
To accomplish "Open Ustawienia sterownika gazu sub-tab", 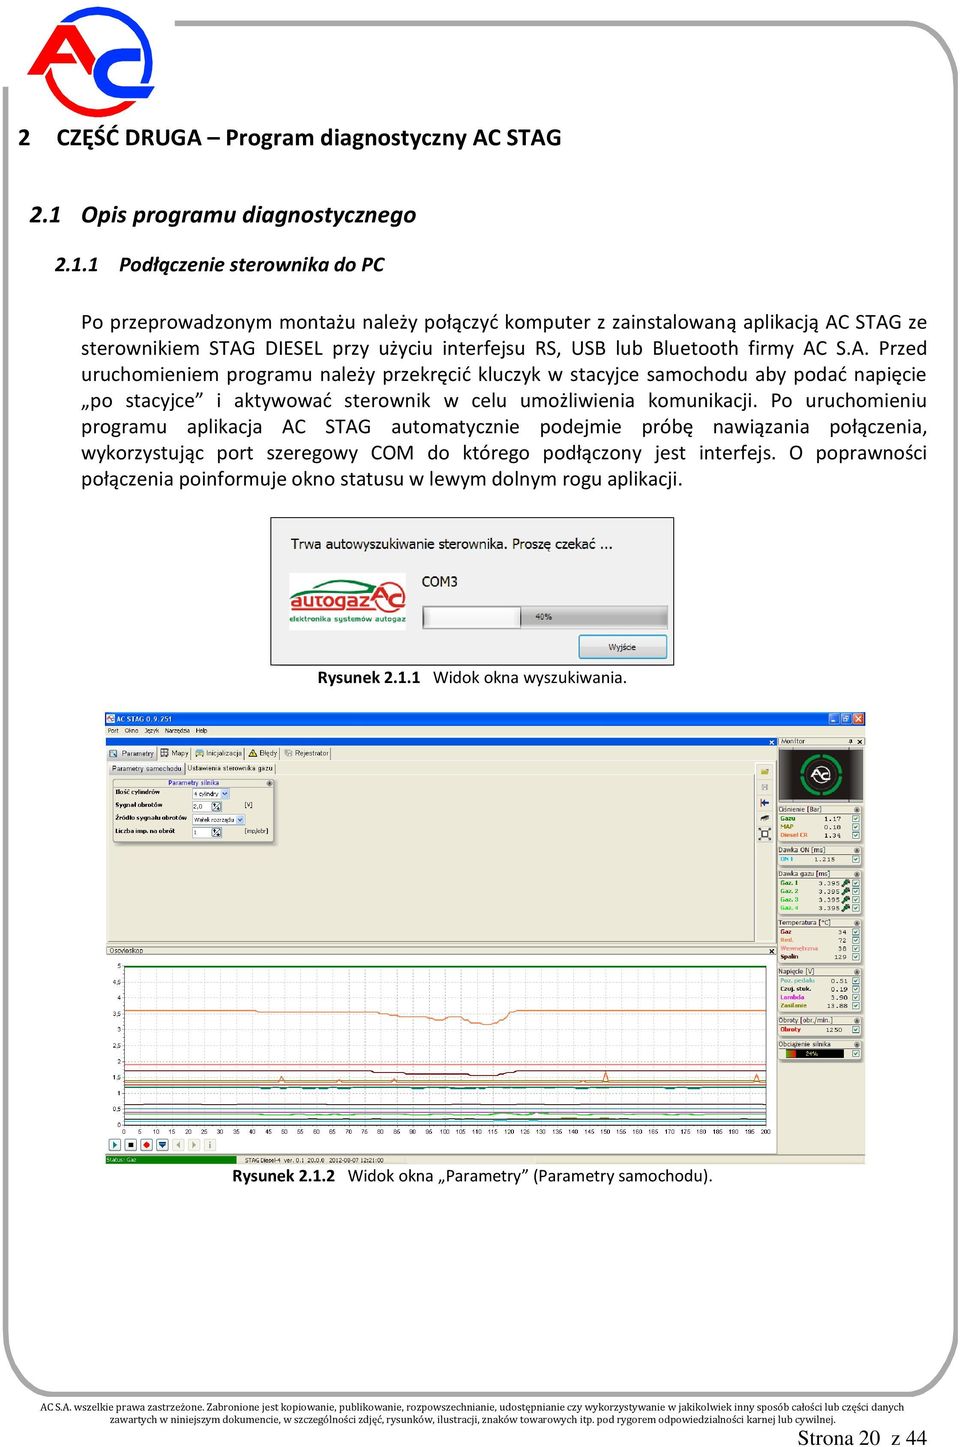I will [x=230, y=769].
